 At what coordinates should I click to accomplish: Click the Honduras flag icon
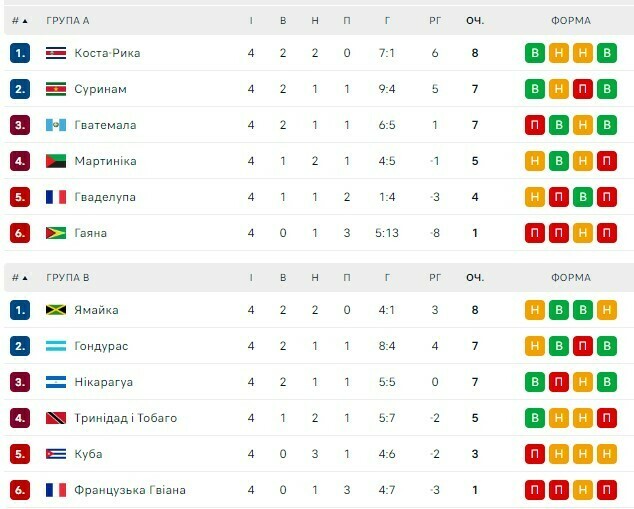tap(56, 346)
